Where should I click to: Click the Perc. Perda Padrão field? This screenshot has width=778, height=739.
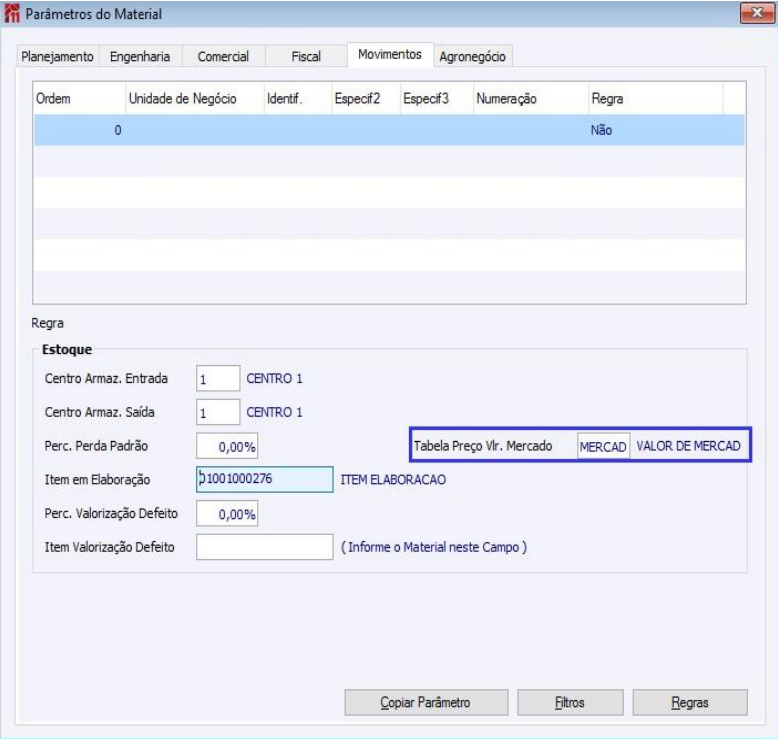pos(227,446)
